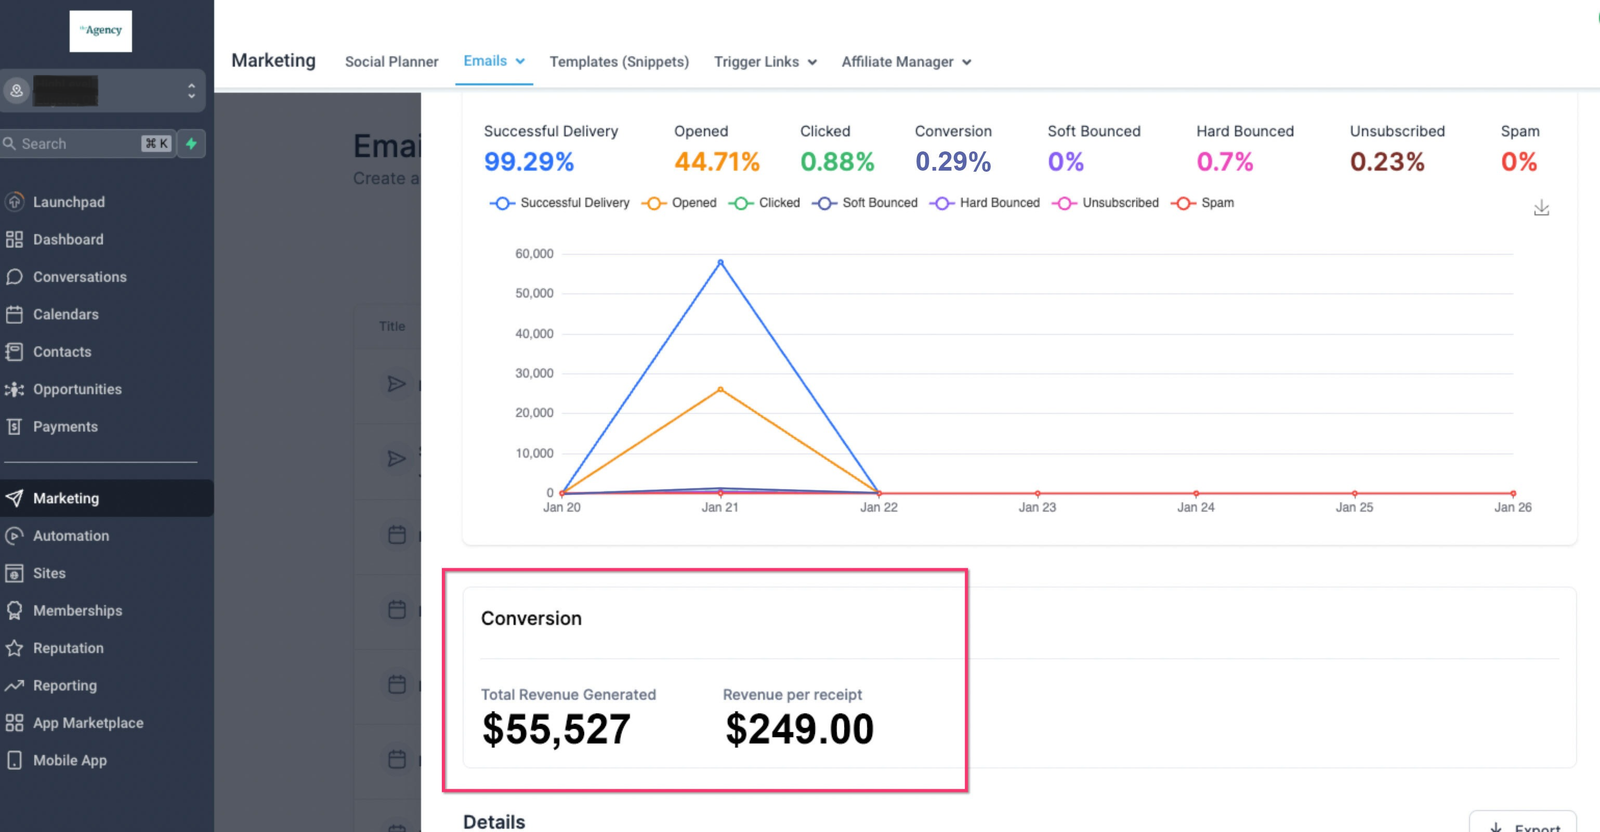Image resolution: width=1600 pixels, height=832 pixels.
Task: Open the Conversations sidebar item
Action: point(79,277)
